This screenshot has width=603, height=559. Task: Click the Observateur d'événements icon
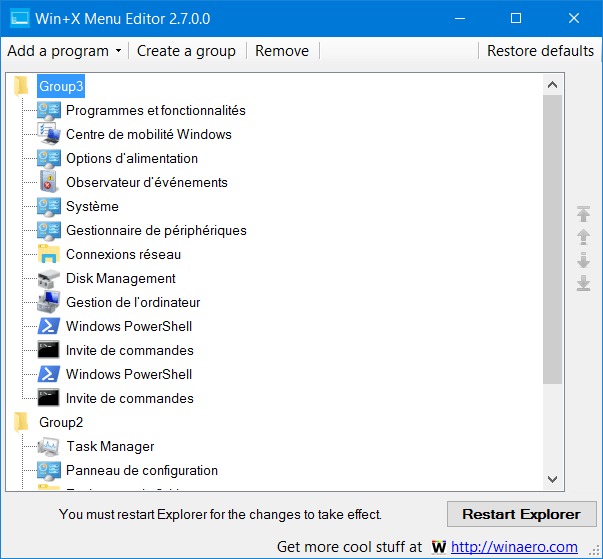coord(49,182)
